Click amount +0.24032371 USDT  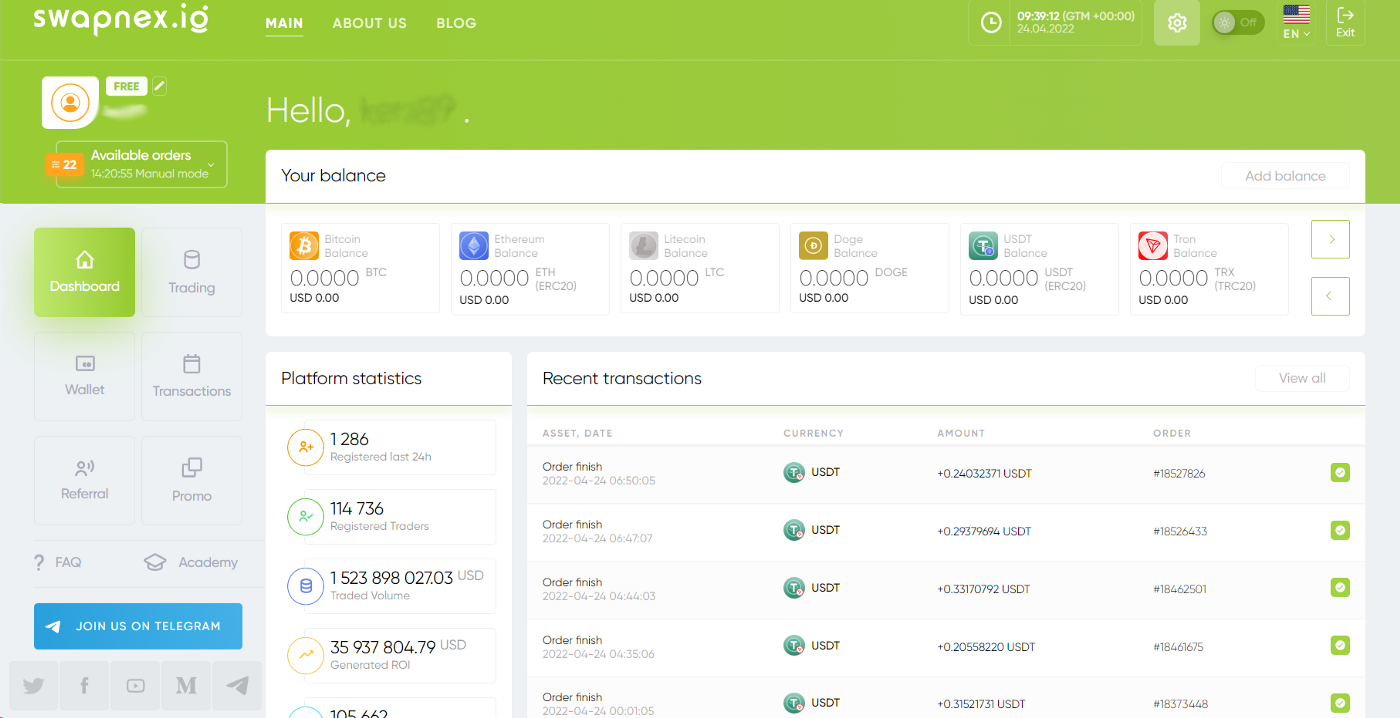coord(984,474)
